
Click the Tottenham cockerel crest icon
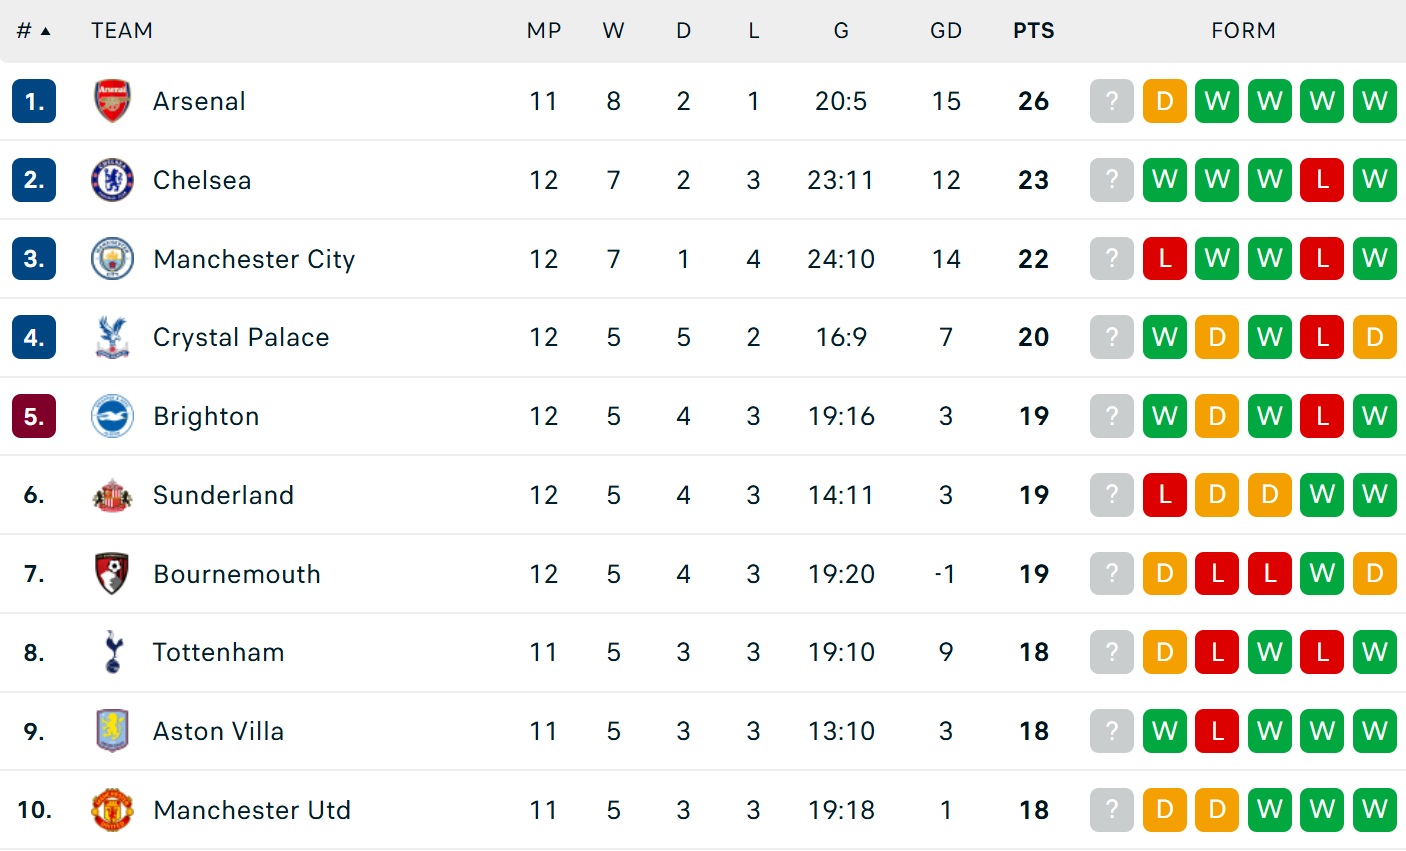pyautogui.click(x=112, y=652)
